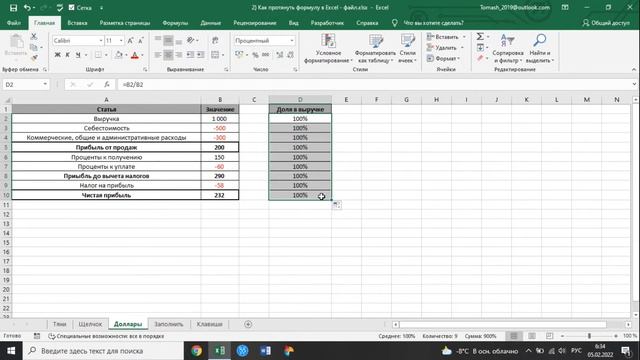Viewport: 640px width, 360px height.
Task: Increase the decimal places
Action: [280, 55]
